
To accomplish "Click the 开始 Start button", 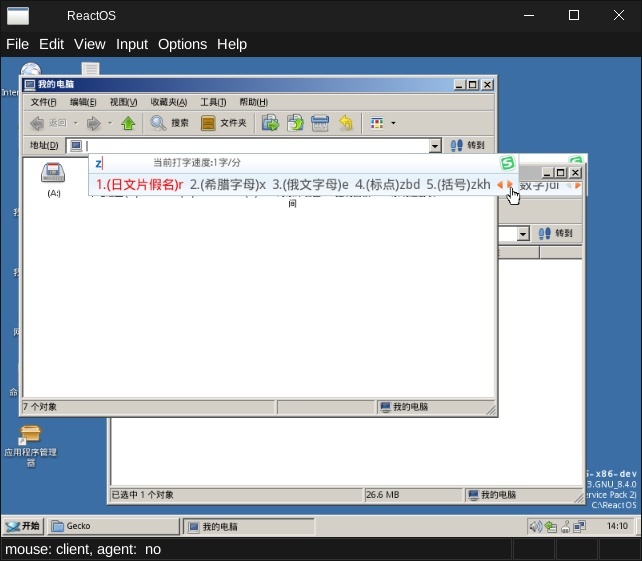I will tap(24, 526).
